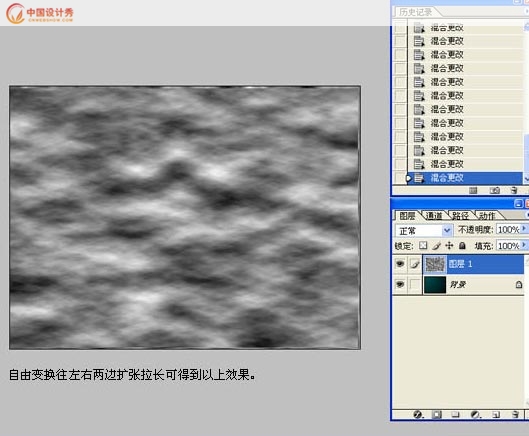Toggle the link box of 背景 layer
Image resolution: width=529 pixels, height=436 pixels.
point(414,284)
